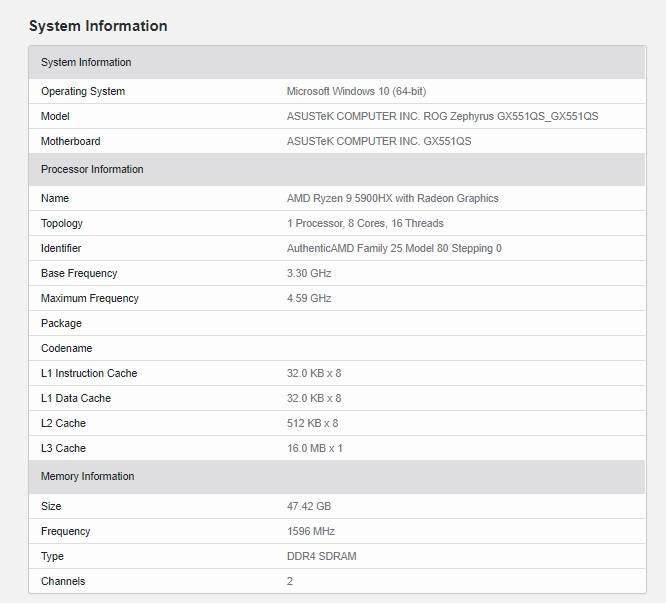Click the 'Identifier' row label
This screenshot has height=603, width=666.
point(61,248)
